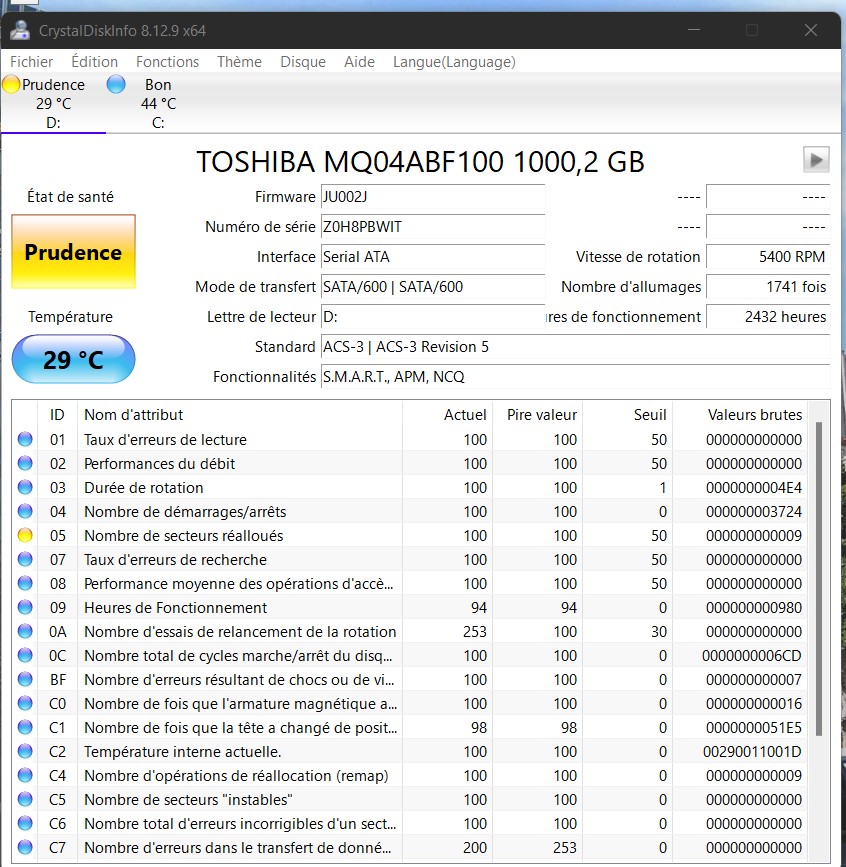The image size is (846, 867).
Task: Click raw value 0000000006CD
Action: (x=752, y=655)
